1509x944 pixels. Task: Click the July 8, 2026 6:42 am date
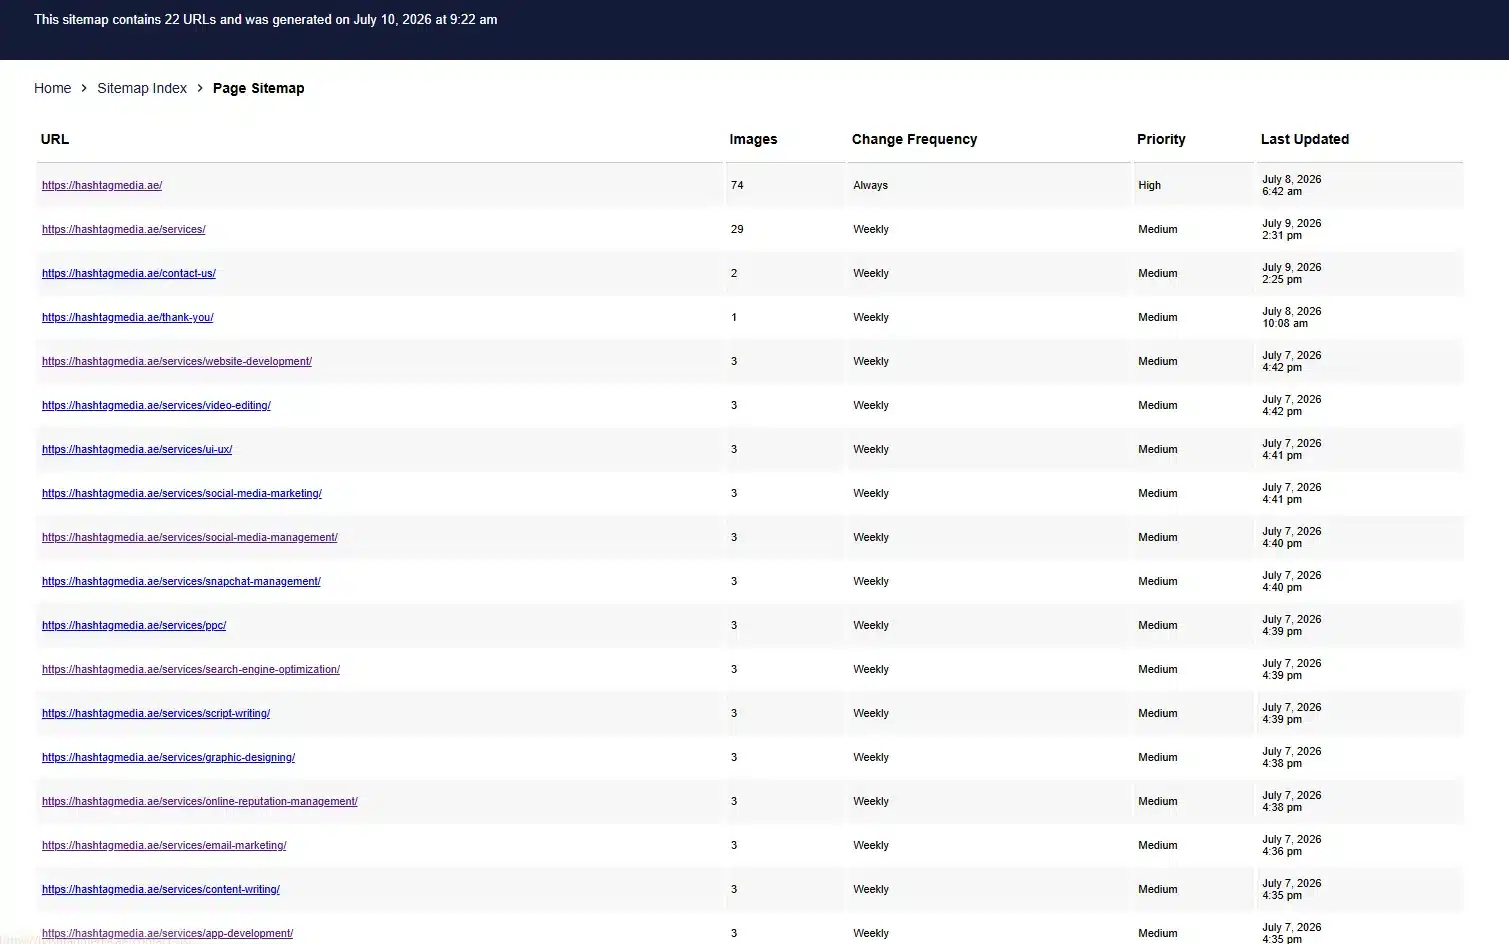click(x=1291, y=185)
